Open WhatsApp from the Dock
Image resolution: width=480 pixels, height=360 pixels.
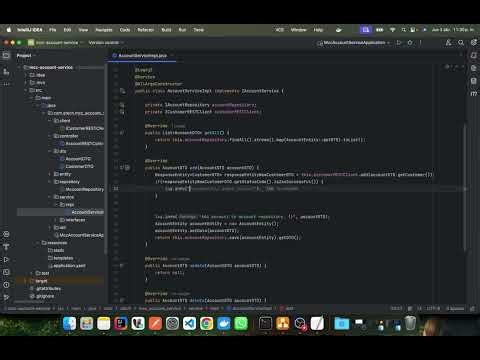pos(241,323)
